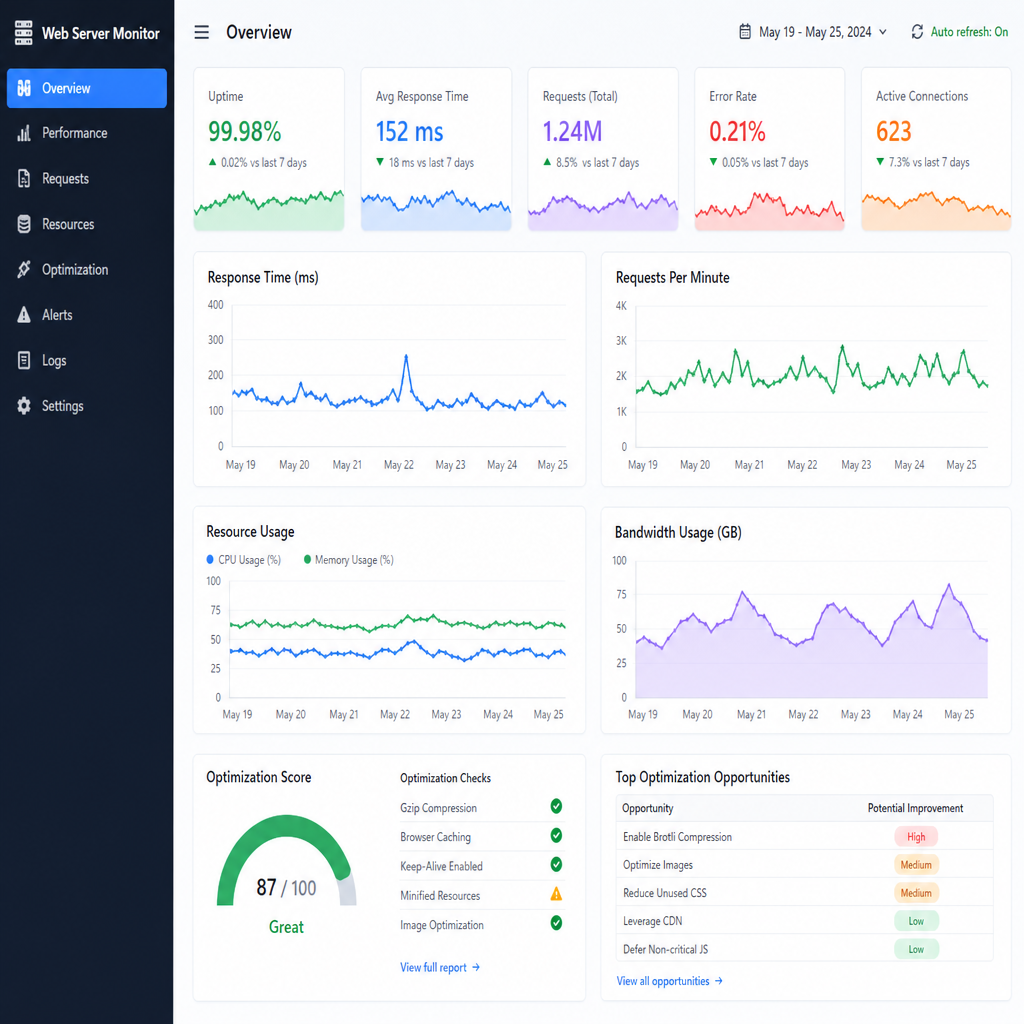Image resolution: width=1024 pixels, height=1024 pixels.
Task: Click the Optimization rocket icon
Action: tap(24, 269)
